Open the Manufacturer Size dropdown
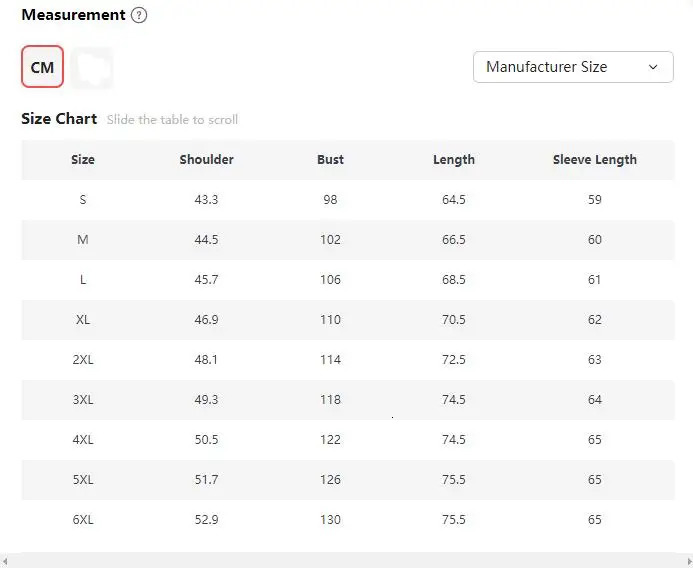The width and height of the screenshot is (693, 568). (x=573, y=67)
